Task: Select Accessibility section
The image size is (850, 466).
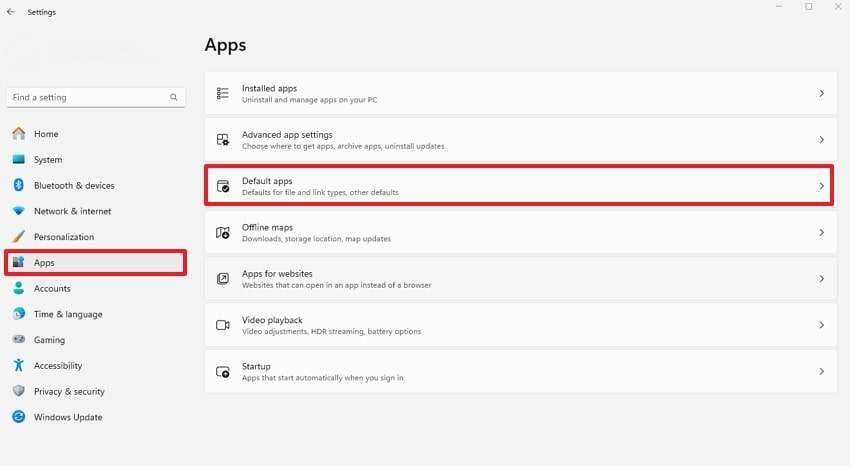Action: point(95,365)
